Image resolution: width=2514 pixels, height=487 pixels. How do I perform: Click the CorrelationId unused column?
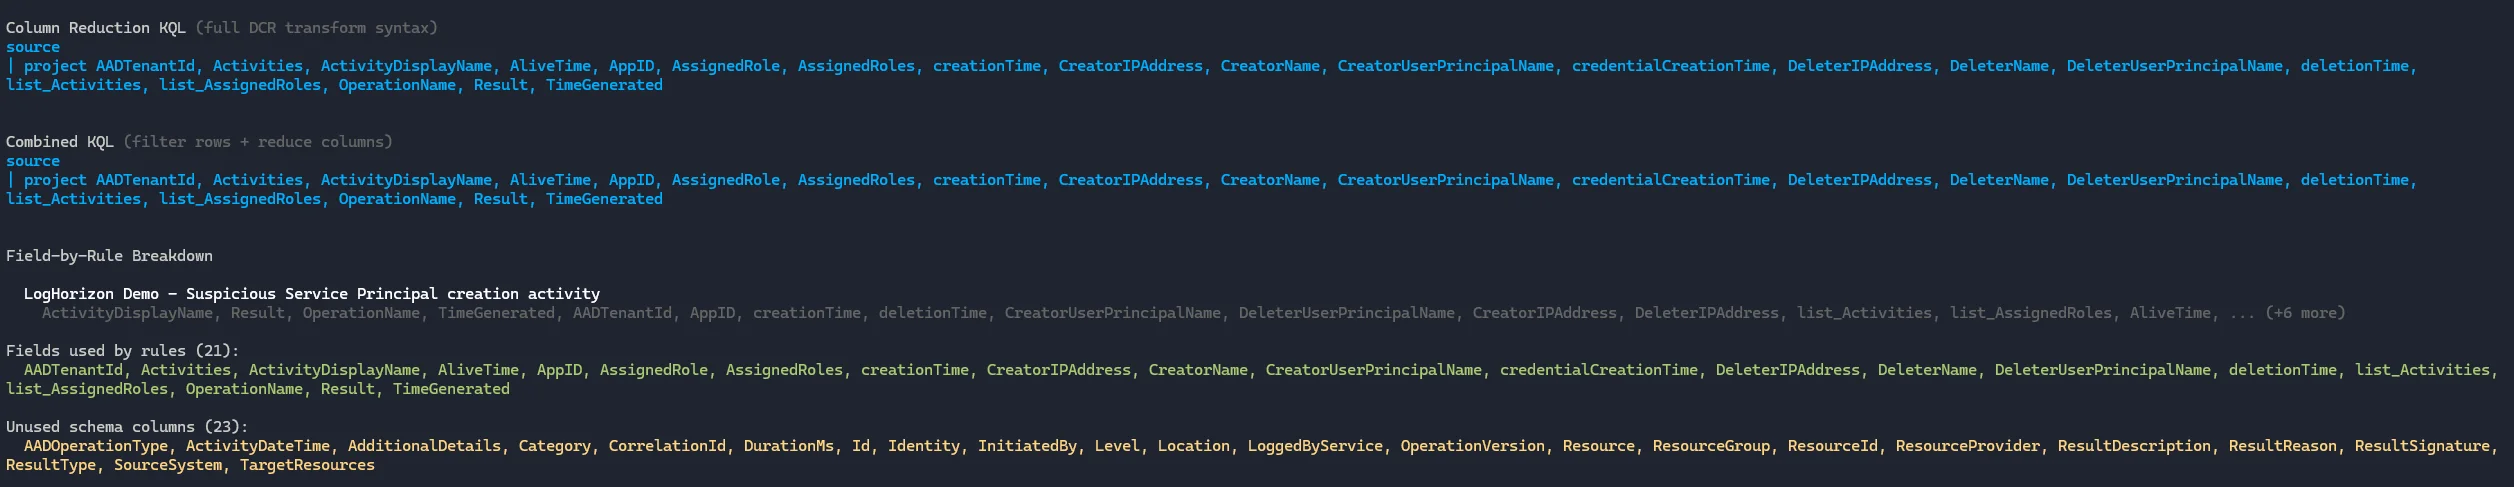(666, 446)
